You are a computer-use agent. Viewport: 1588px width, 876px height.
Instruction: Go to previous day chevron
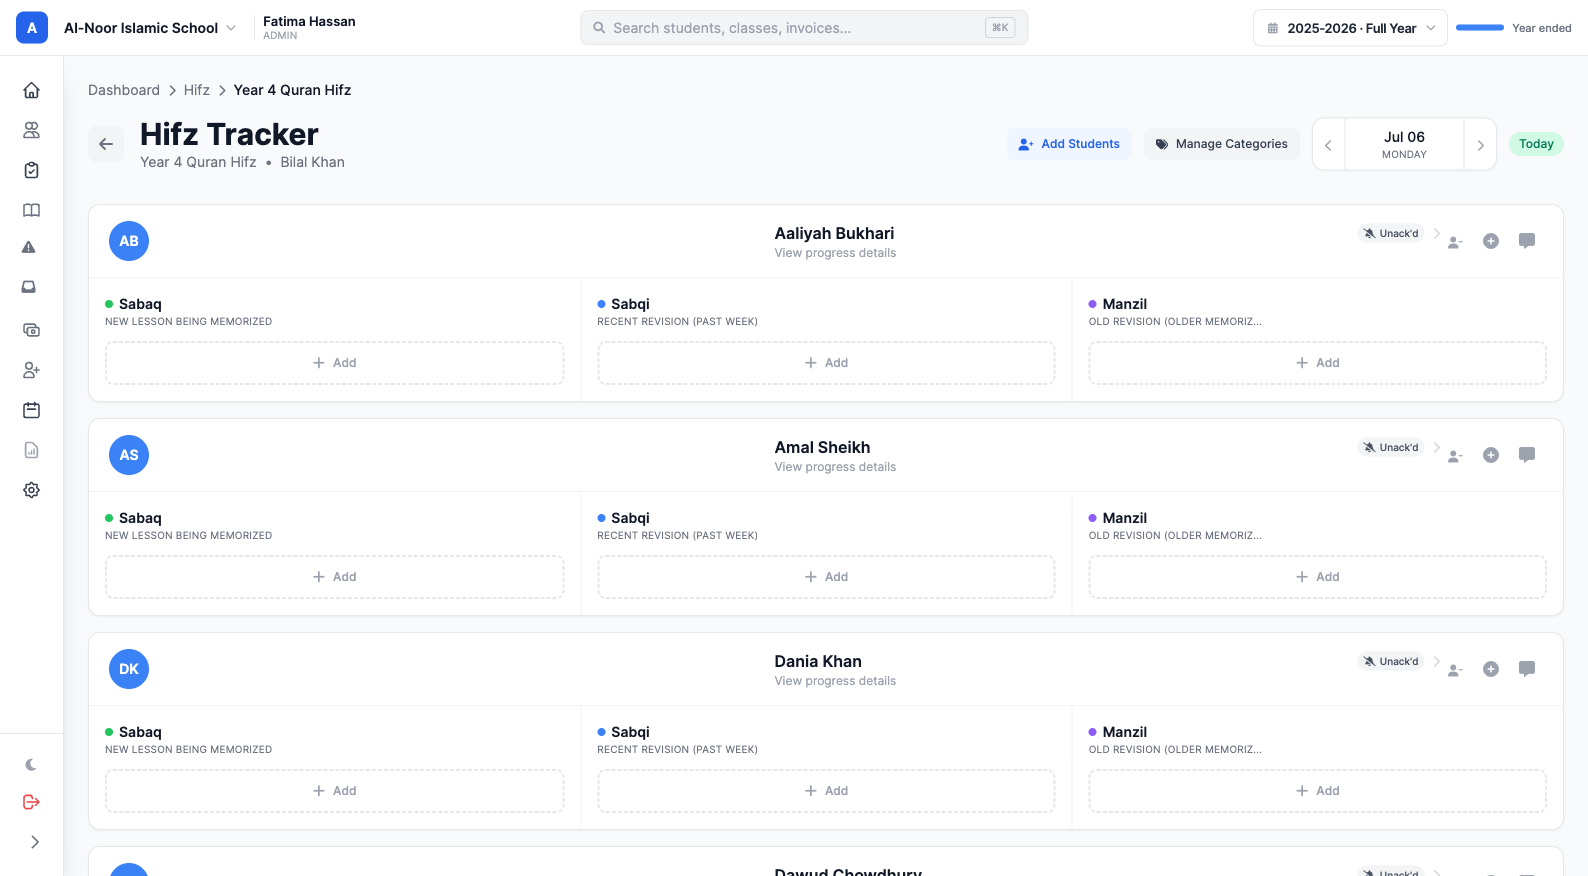tap(1328, 145)
